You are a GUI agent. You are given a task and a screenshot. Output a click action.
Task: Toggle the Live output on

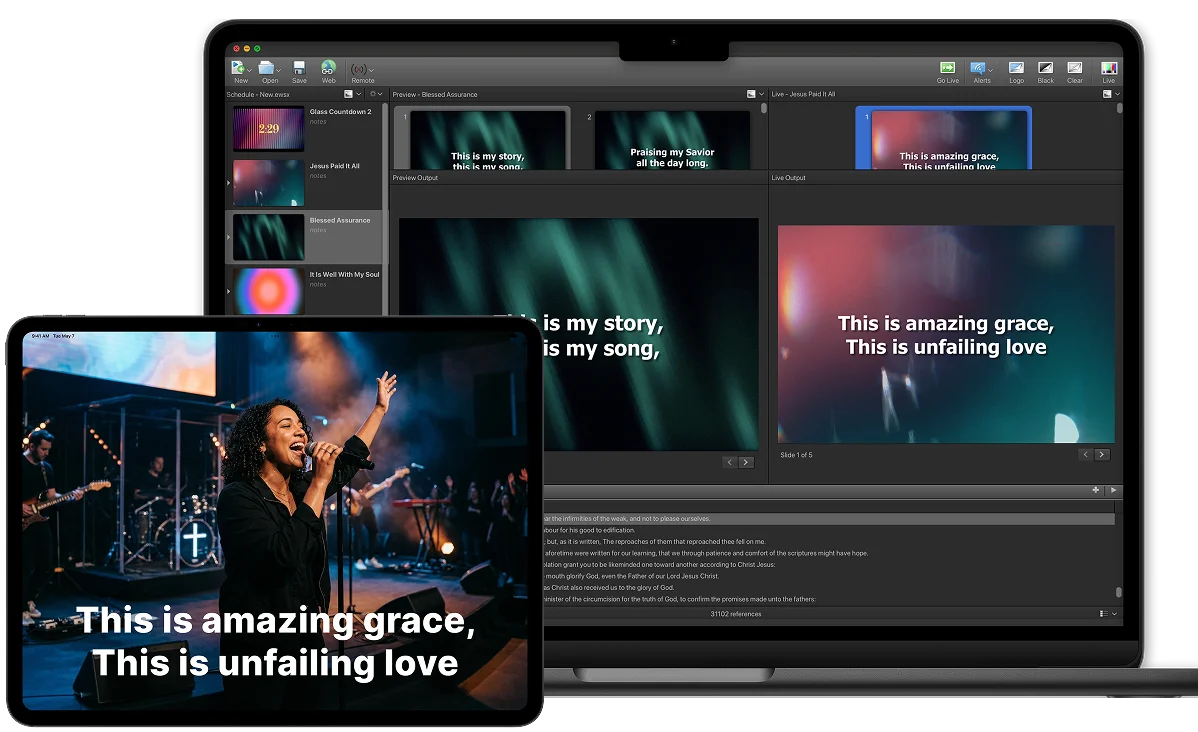pyautogui.click(x=1108, y=66)
